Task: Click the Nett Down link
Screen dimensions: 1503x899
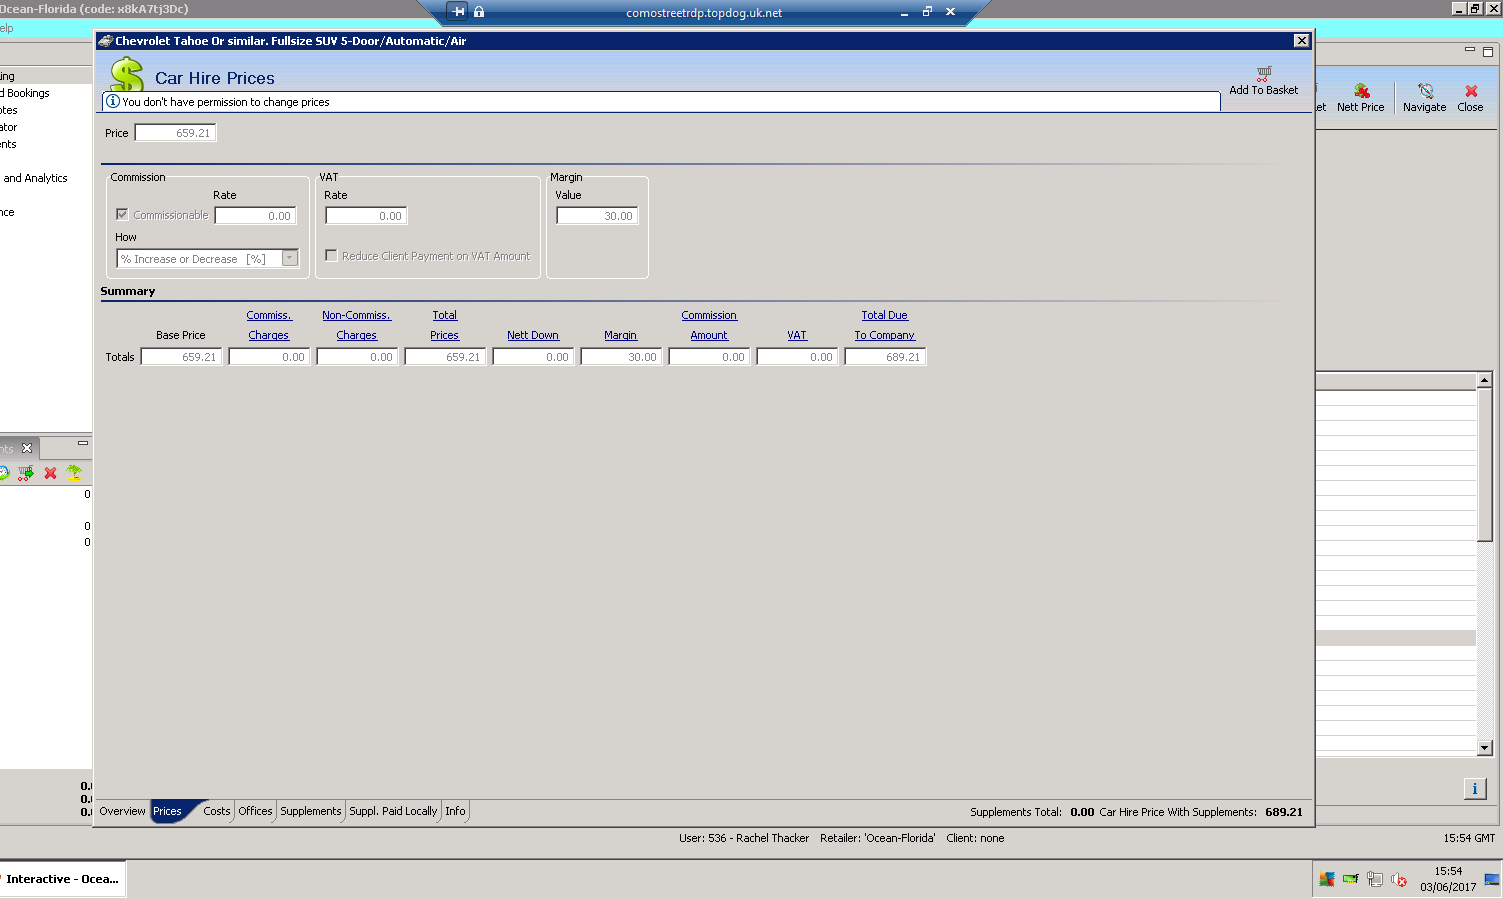Action: coord(533,335)
